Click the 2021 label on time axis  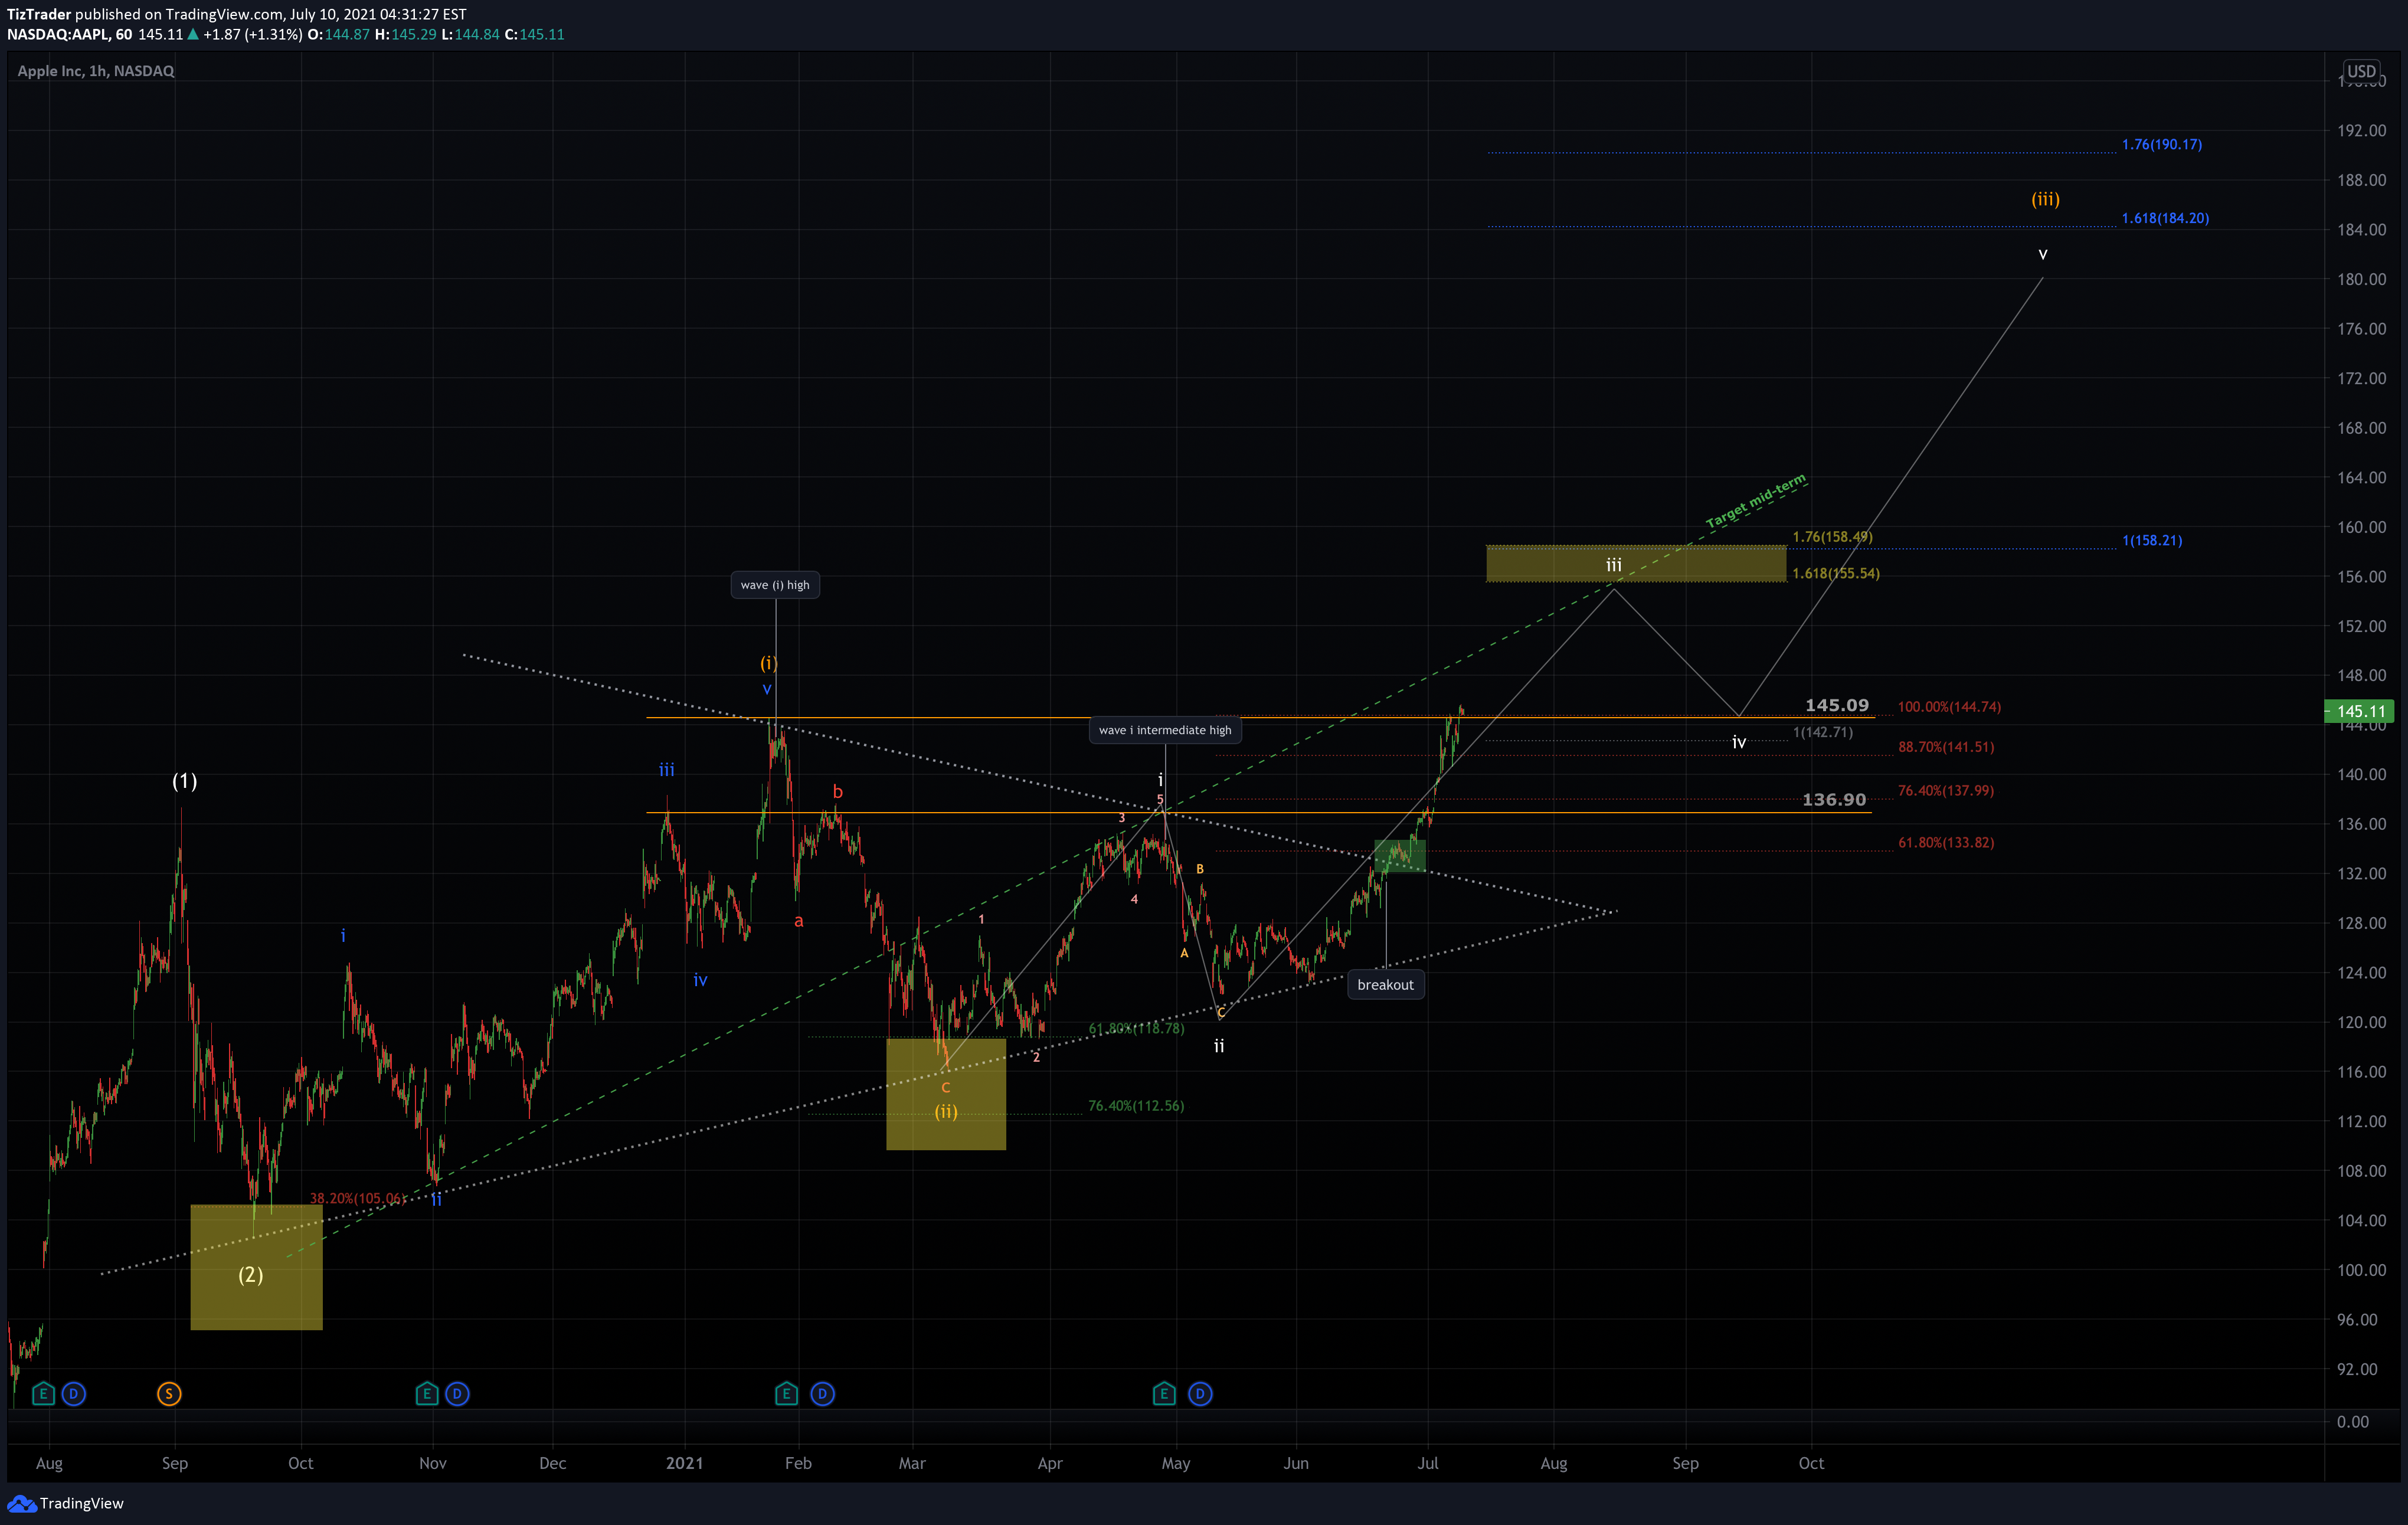point(685,1463)
